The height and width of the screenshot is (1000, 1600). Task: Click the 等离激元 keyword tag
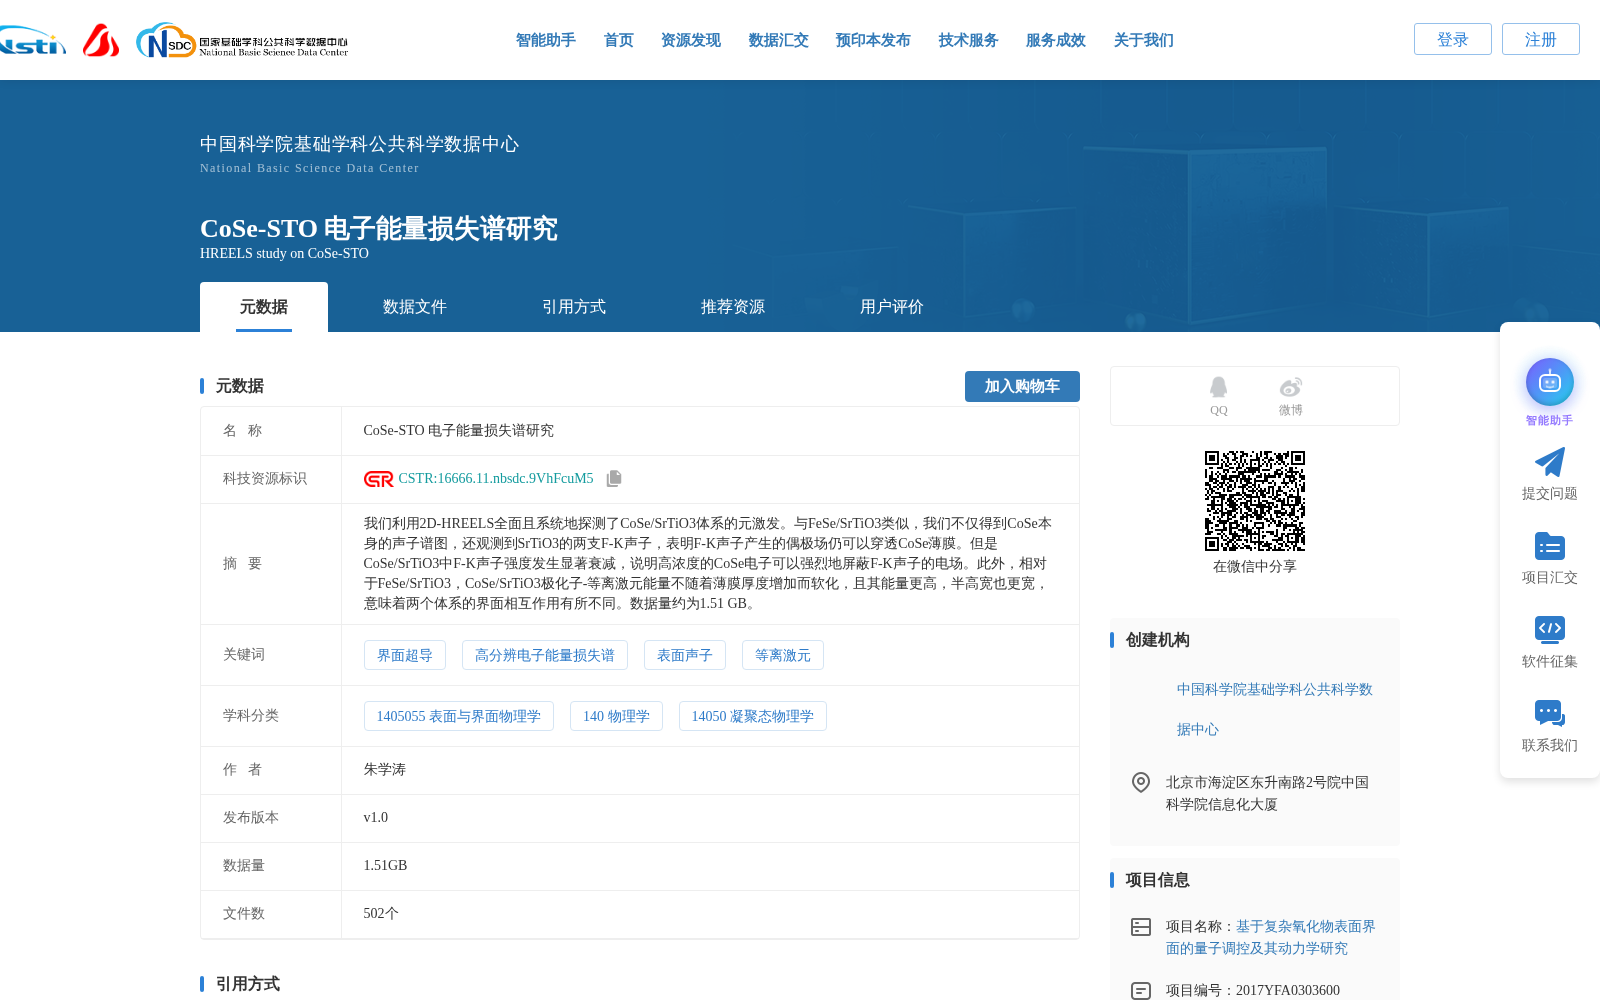click(x=783, y=655)
